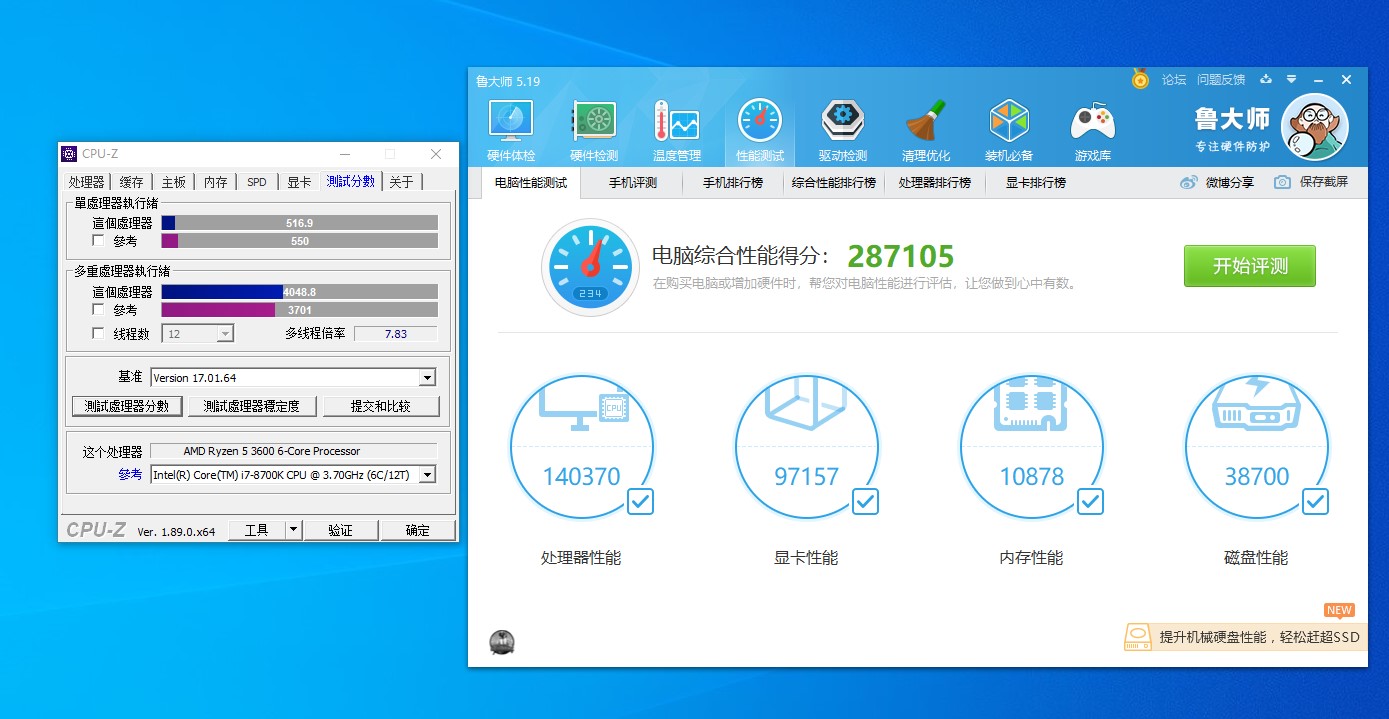Image resolution: width=1389 pixels, height=719 pixels.
Task: Click the 验证 button in CPU-Z
Action: coord(341,530)
